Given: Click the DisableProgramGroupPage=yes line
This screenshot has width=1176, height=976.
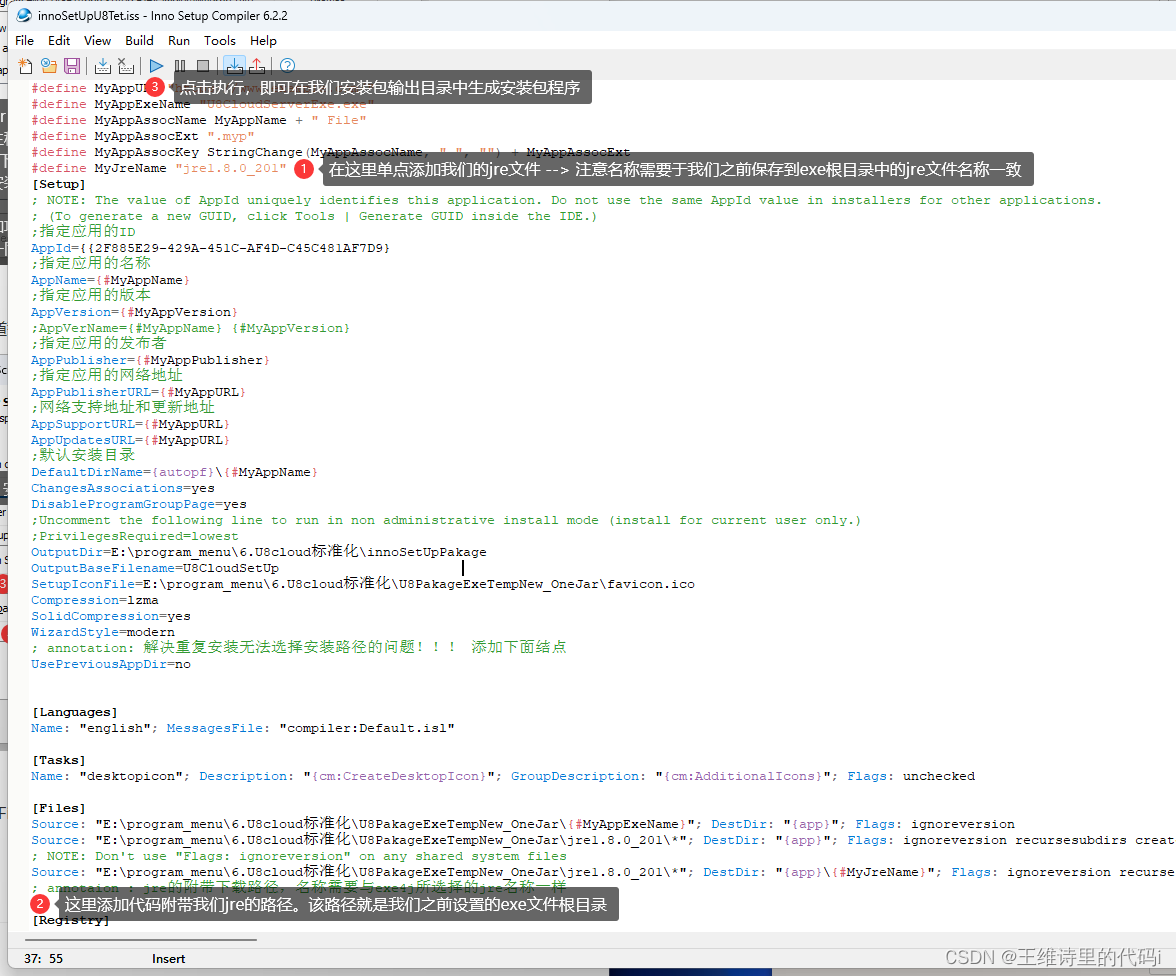Looking at the screenshot, I should pyautogui.click(x=139, y=505).
